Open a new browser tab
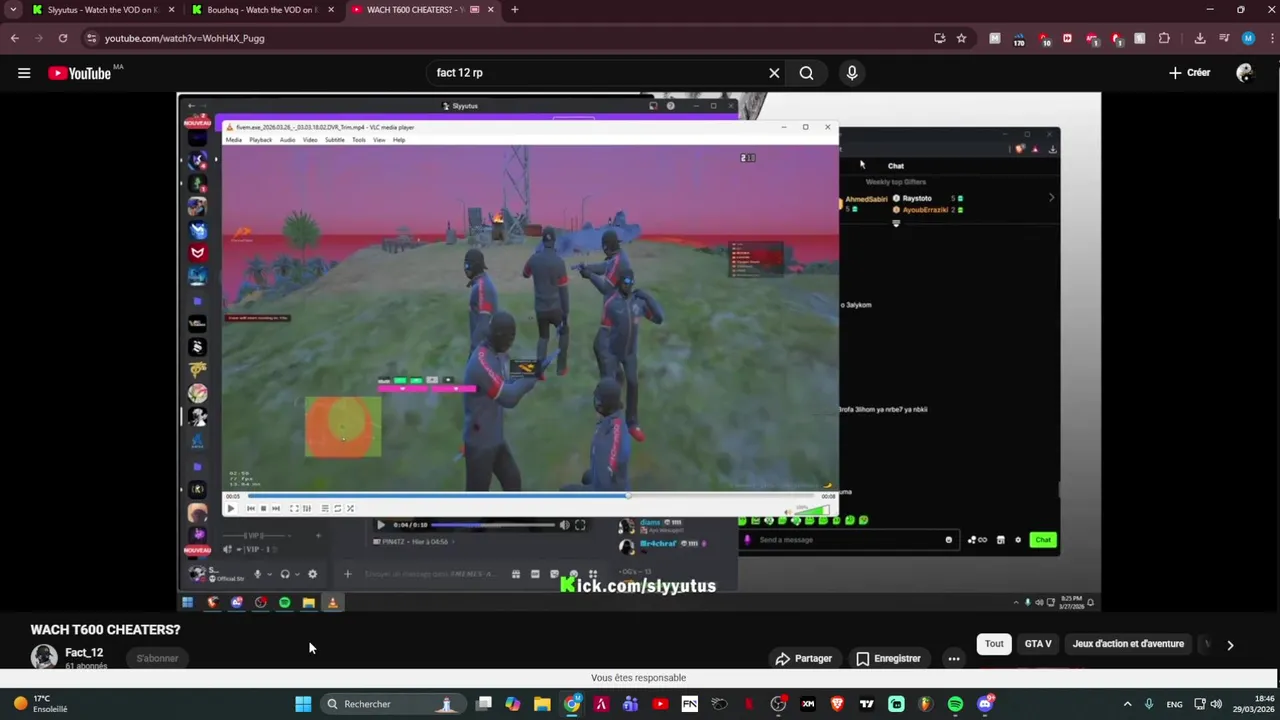 pos(514,10)
